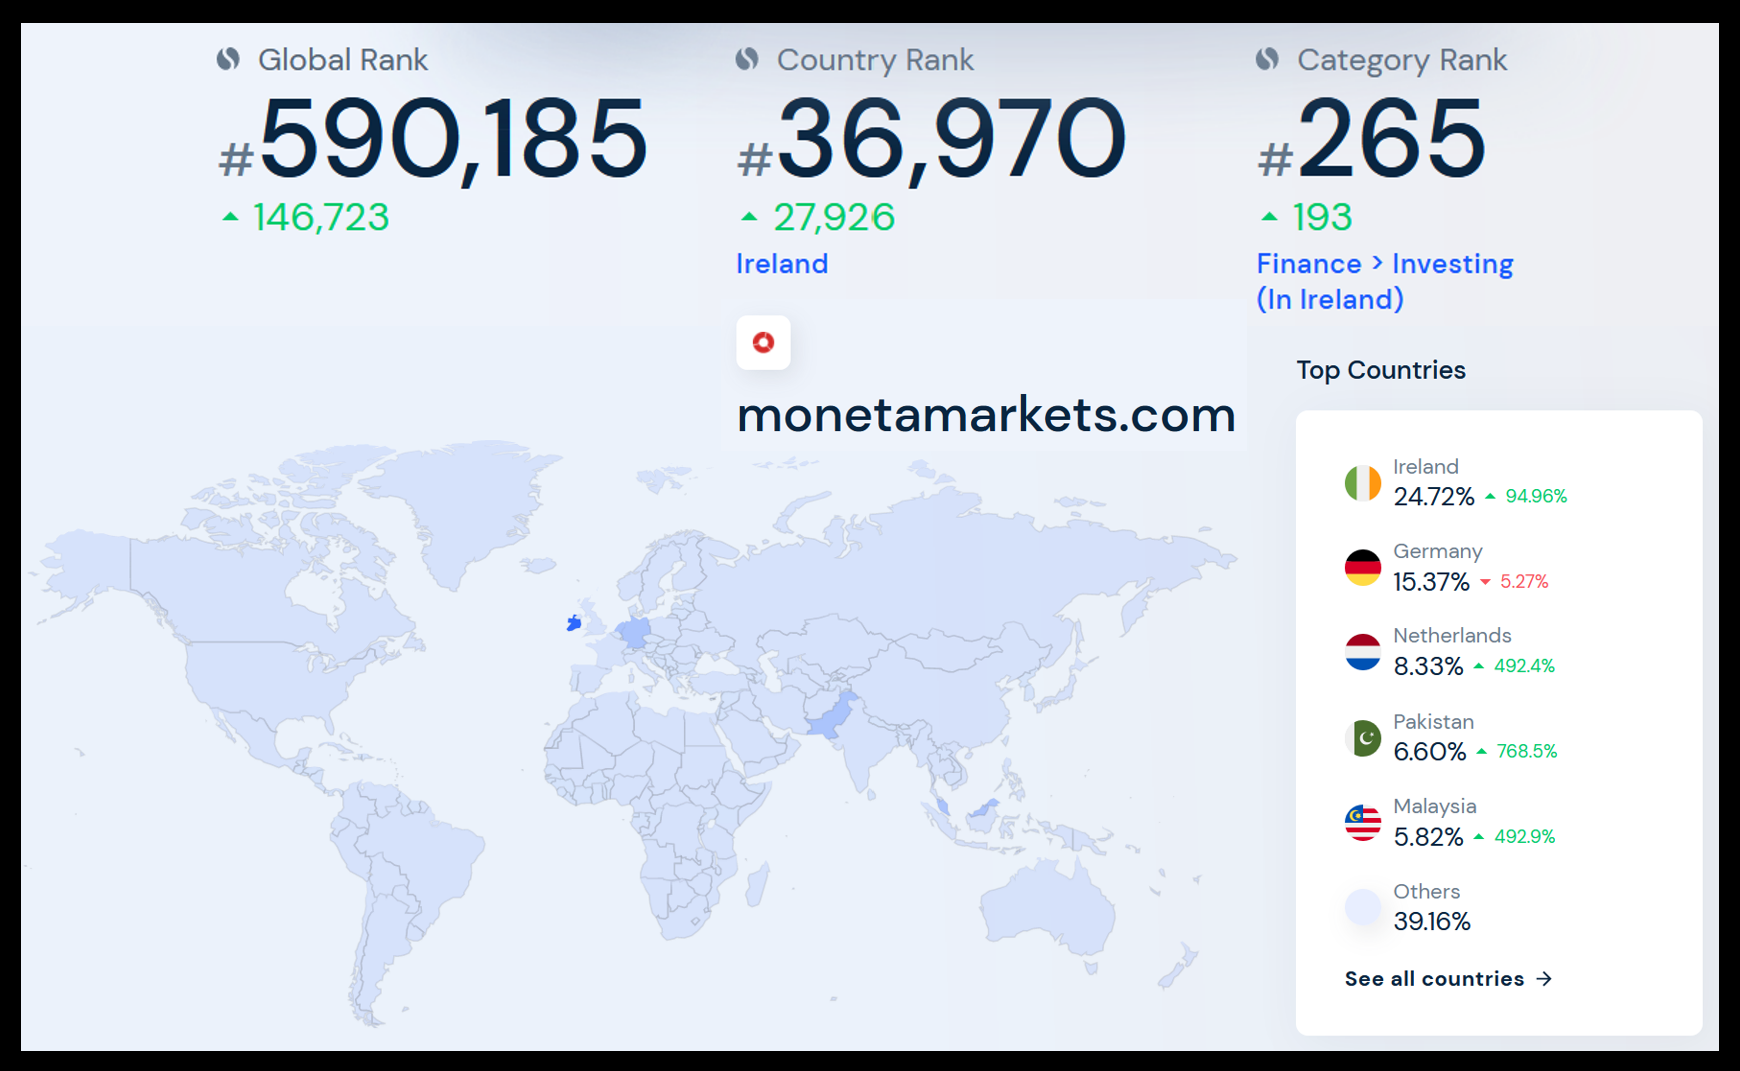Viewport: 1740px width, 1071px height.
Task: Open the Ireland country rank link
Action: click(782, 264)
